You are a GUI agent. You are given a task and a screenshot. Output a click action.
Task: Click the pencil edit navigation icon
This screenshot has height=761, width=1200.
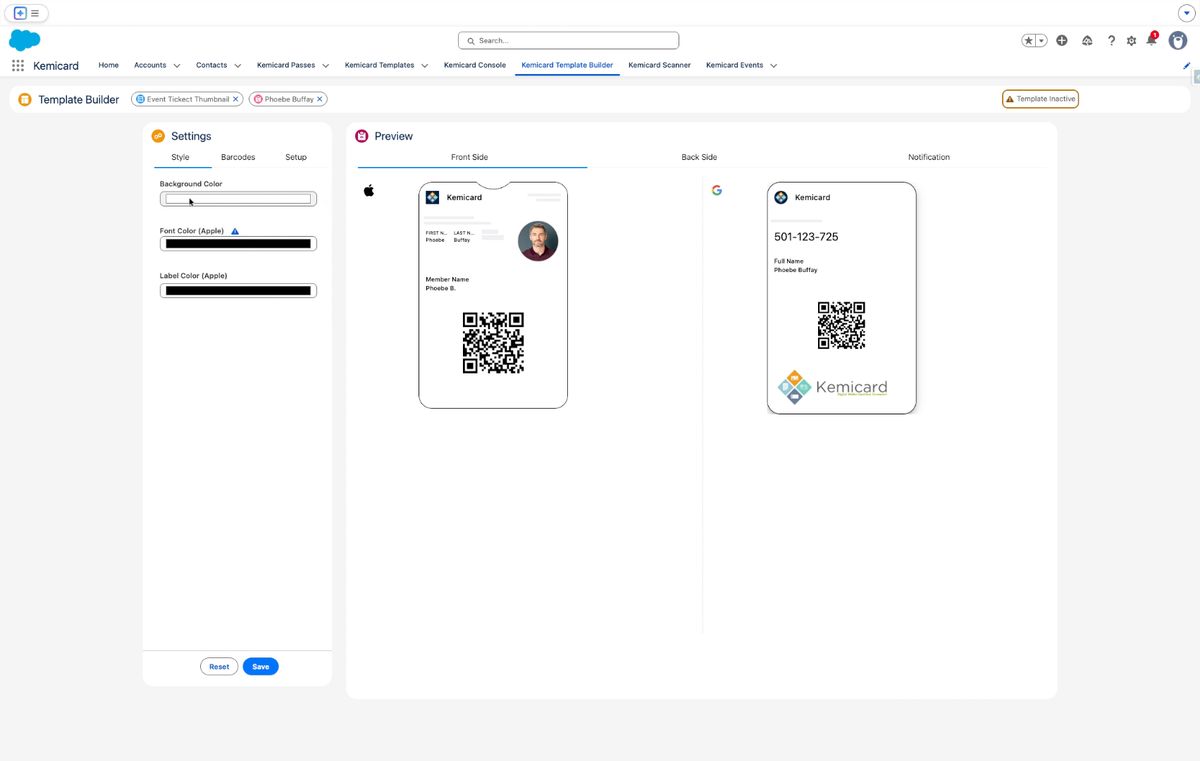[x=1187, y=65]
